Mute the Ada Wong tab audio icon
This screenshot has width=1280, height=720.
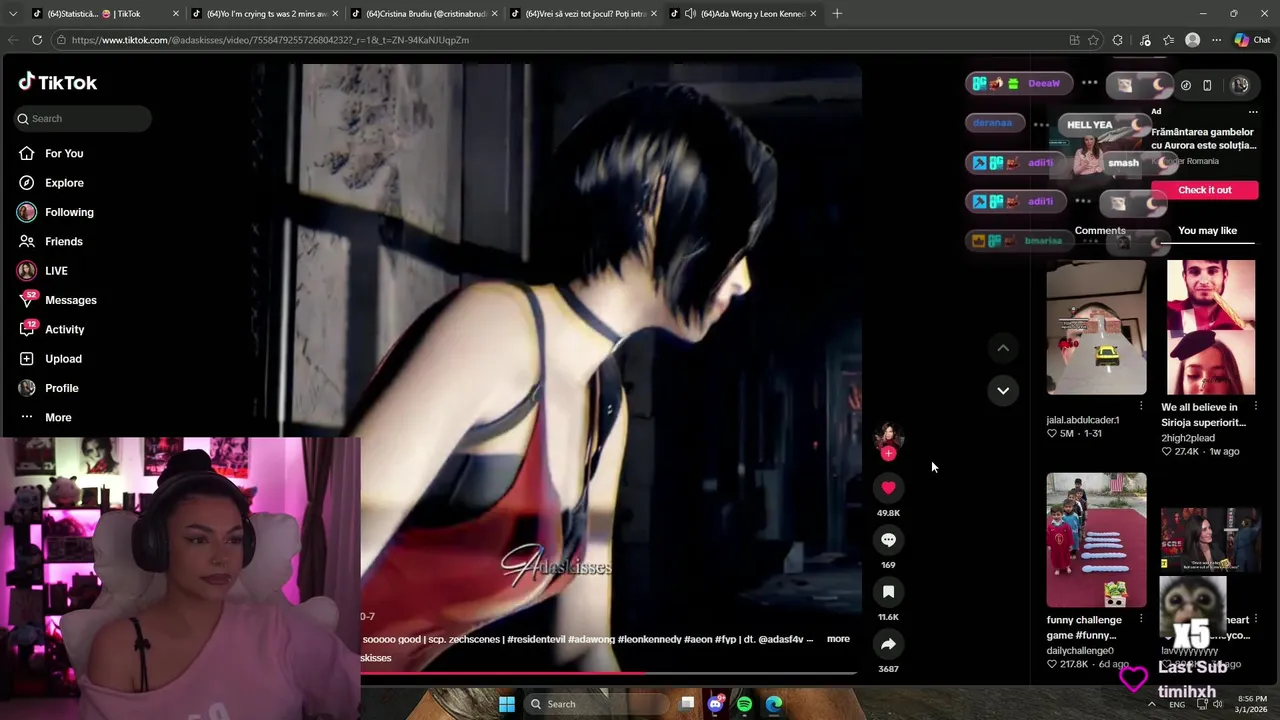point(690,14)
